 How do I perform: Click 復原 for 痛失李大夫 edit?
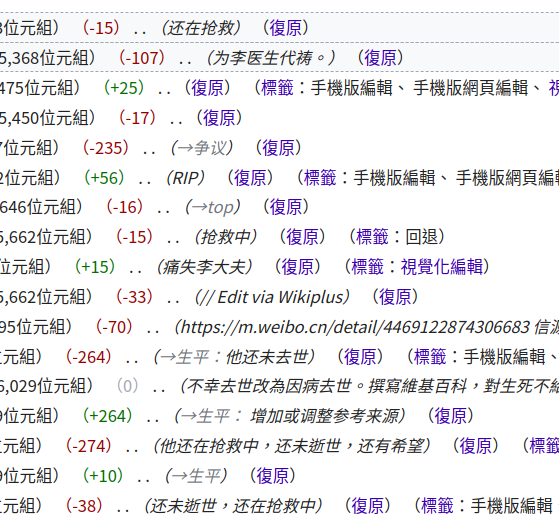tap(298, 267)
